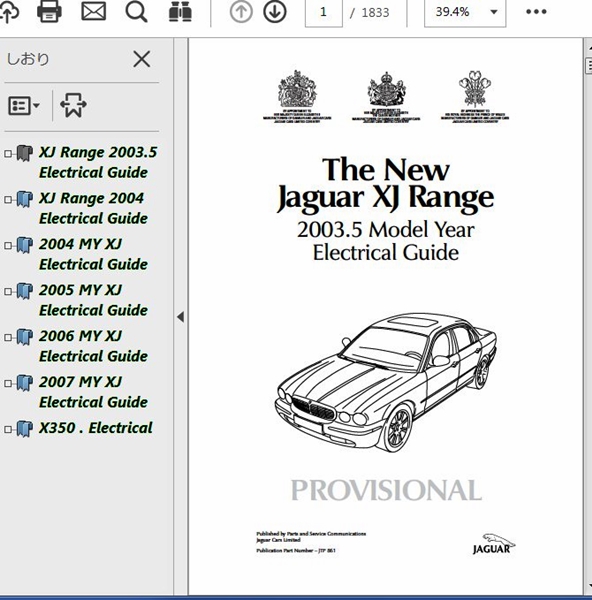The image size is (592, 600).
Task: Open the bookmark options list dropdown
Action: 24,106
